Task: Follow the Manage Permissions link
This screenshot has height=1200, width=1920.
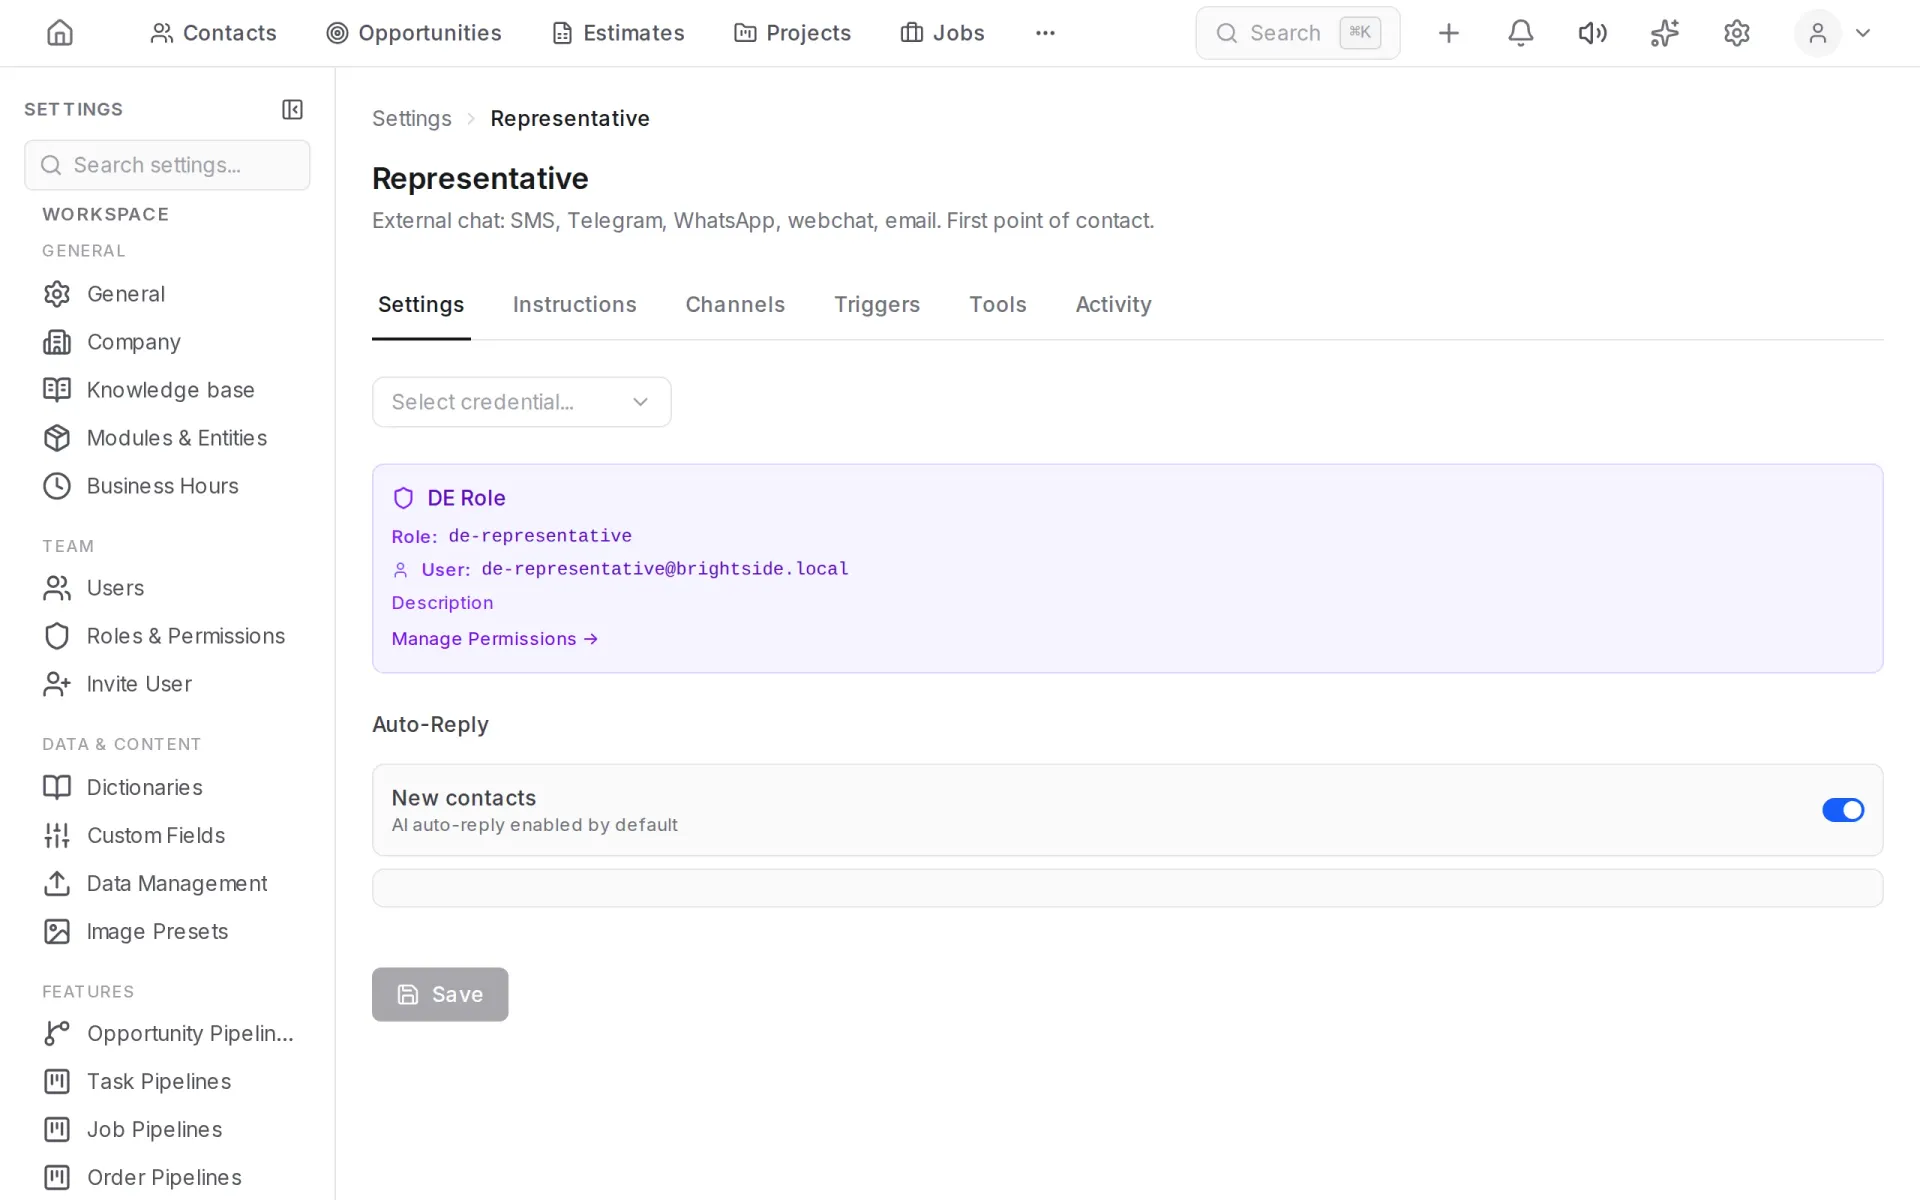Action: click(495, 639)
